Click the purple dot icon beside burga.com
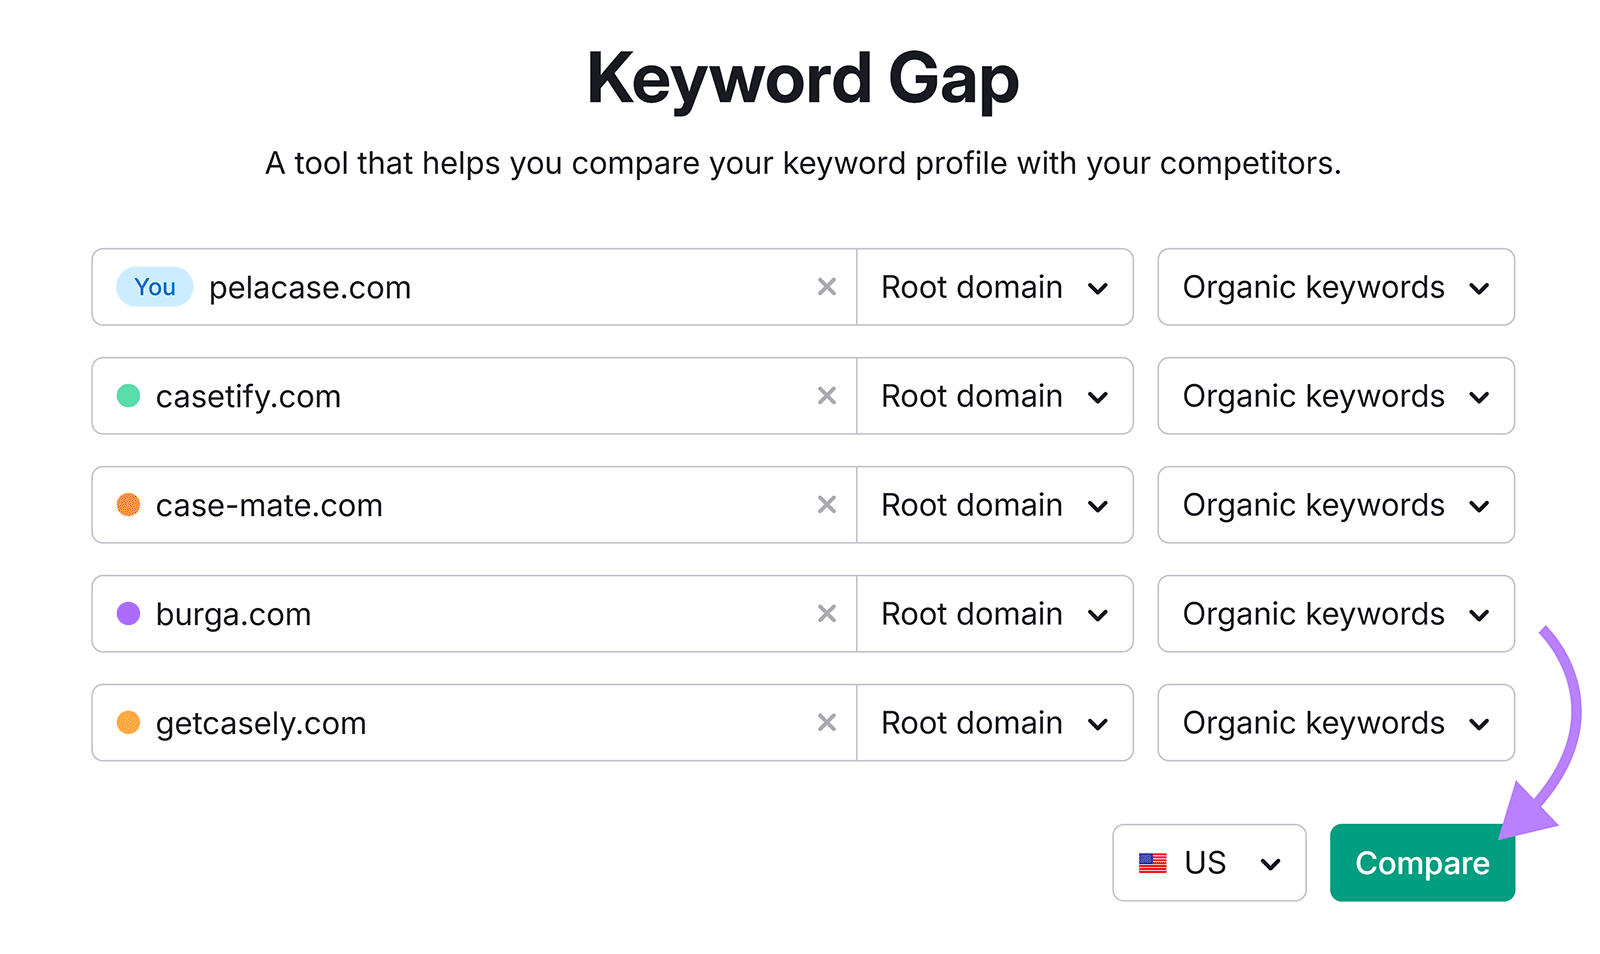The image size is (1600, 954). (129, 614)
